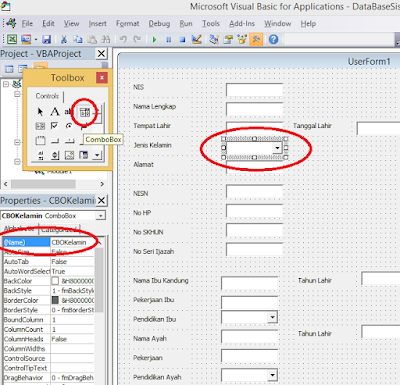Open the Add-Ins menu

pyautogui.click(x=242, y=24)
